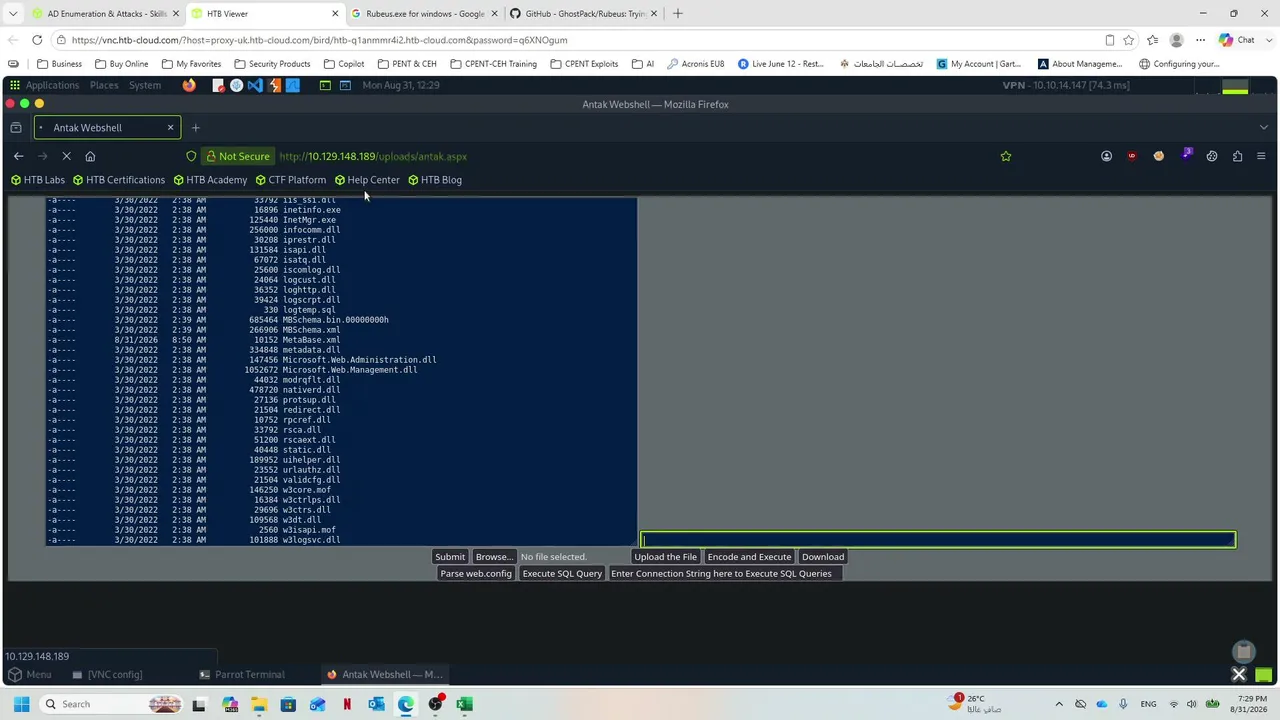Click Encode and Execute button

749,557
